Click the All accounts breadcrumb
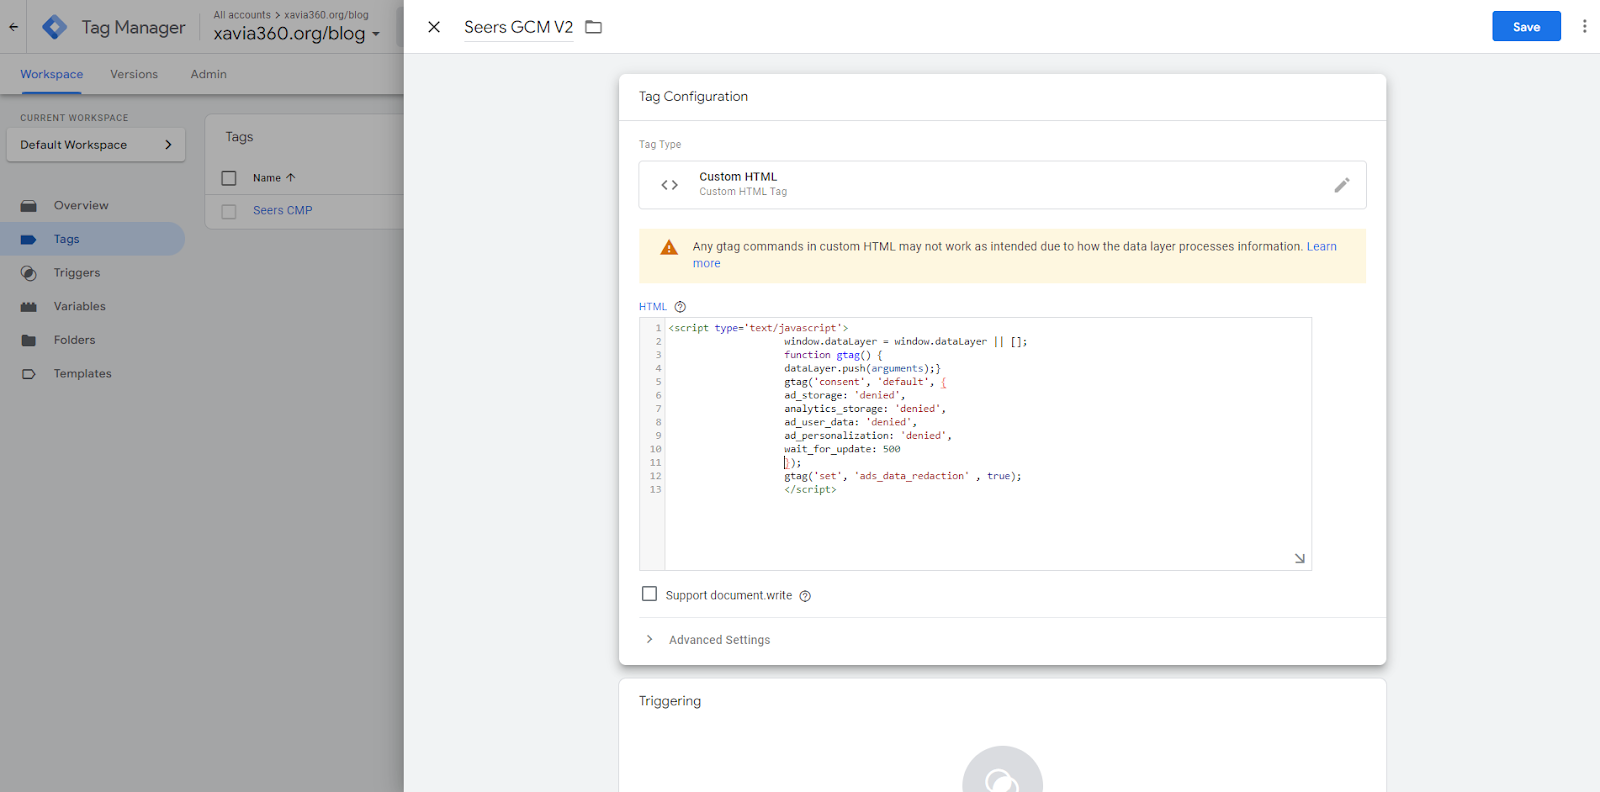This screenshot has width=1600, height=792. [x=242, y=15]
